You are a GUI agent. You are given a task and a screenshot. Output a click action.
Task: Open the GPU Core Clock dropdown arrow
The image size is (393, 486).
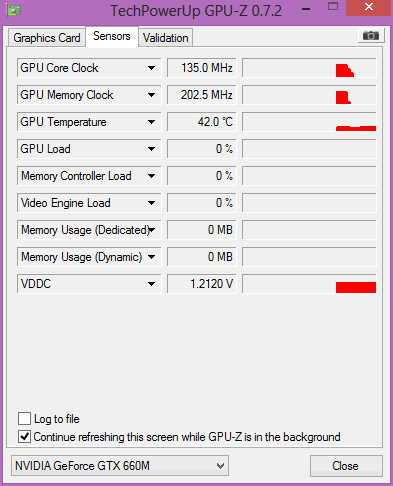pyautogui.click(x=151, y=68)
